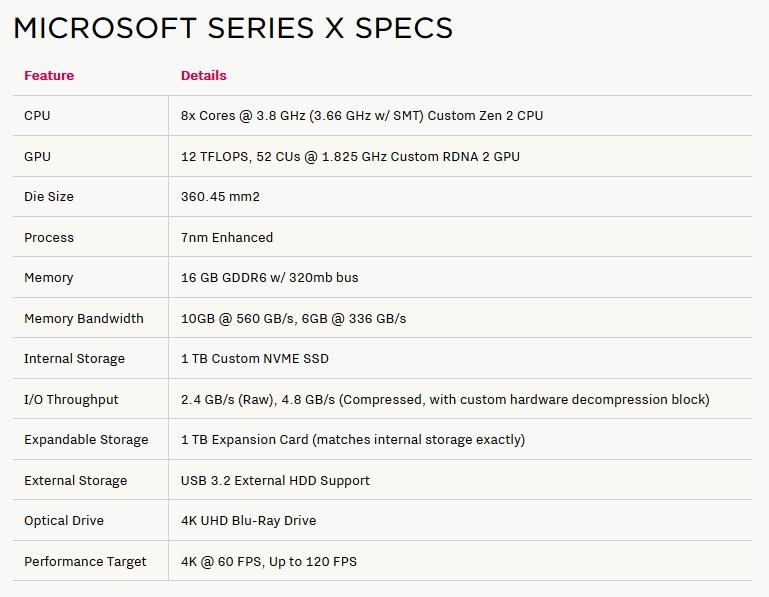
Task: Select the Memory feature cell
Action: (49, 278)
